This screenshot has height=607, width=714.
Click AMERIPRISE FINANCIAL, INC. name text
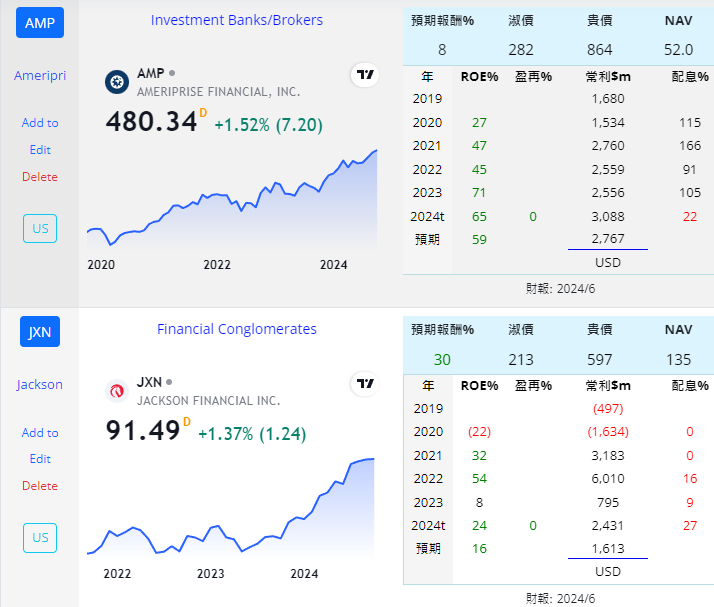tap(219, 92)
